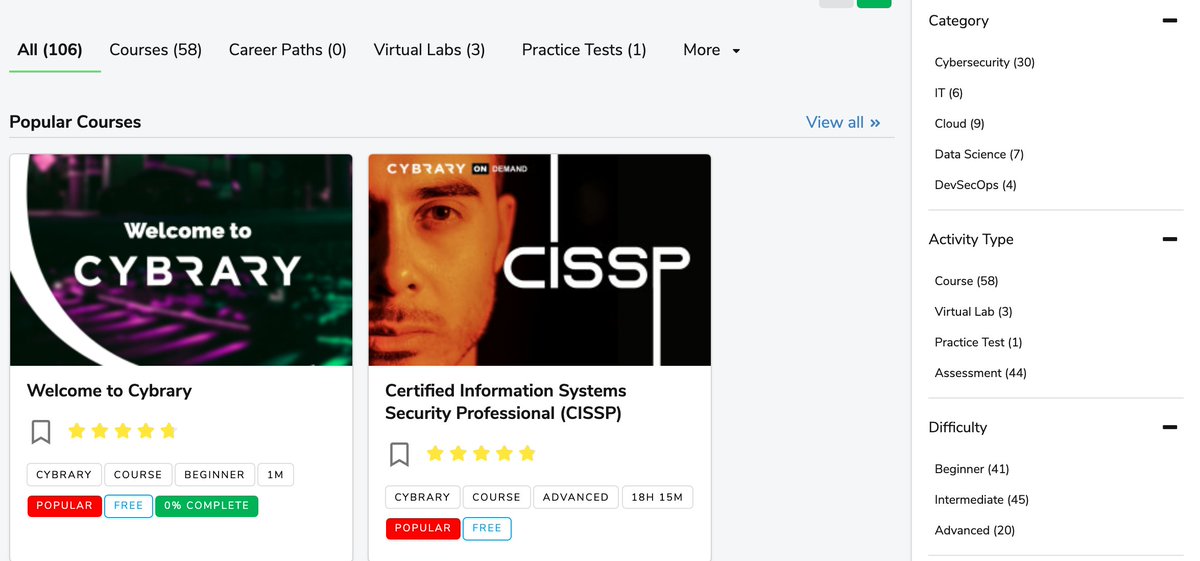
Task: Click the Popular Courses heading
Action: (75, 122)
